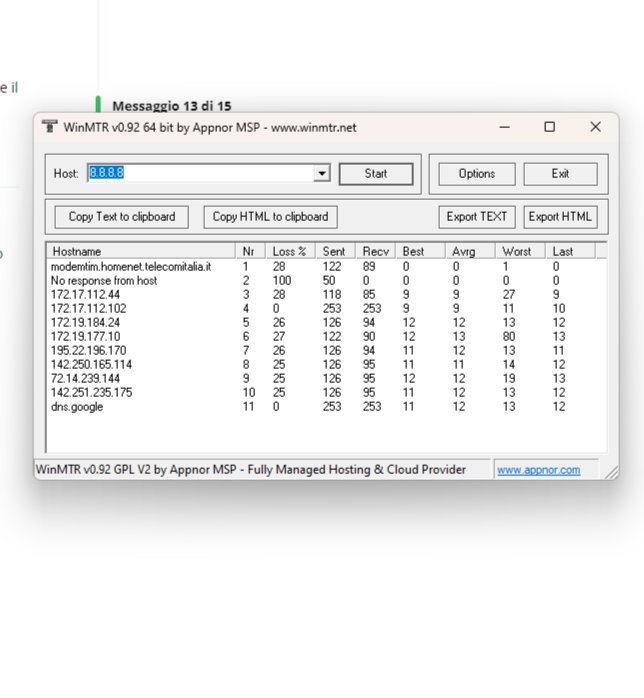Click Copy HTML to clipboard
The image size is (644, 698).
point(270,217)
